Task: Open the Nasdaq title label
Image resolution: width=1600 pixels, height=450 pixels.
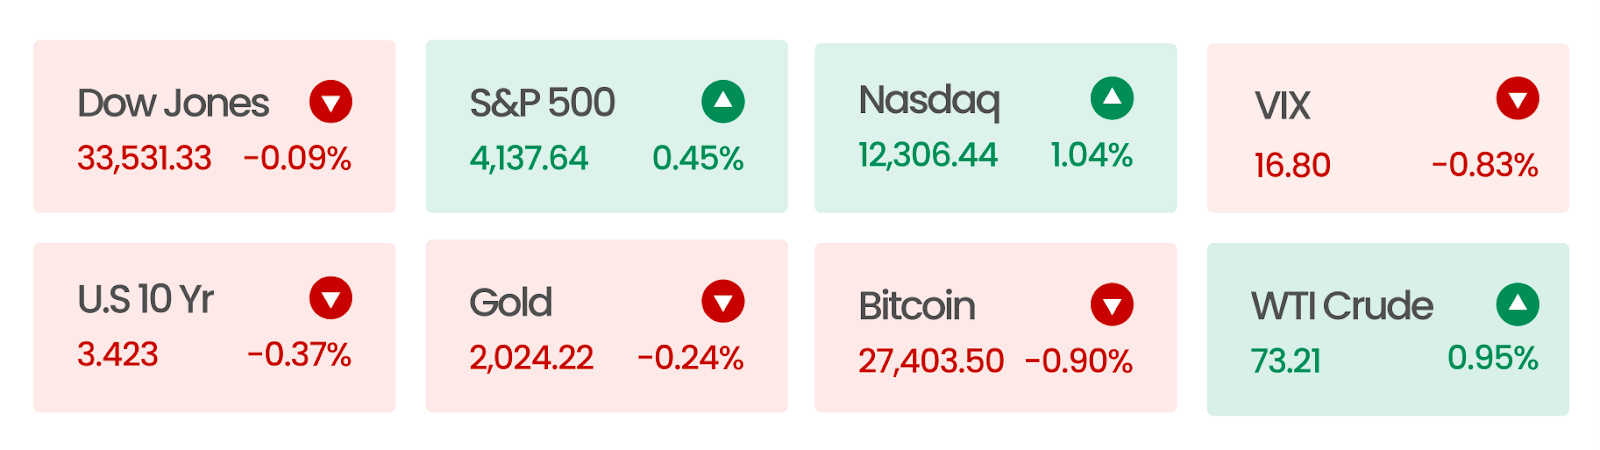Action: click(x=929, y=101)
